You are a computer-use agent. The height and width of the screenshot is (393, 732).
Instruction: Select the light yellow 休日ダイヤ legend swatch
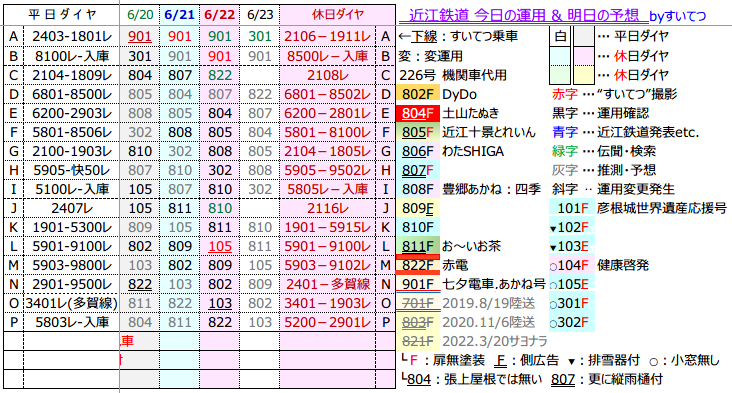[x=583, y=75]
